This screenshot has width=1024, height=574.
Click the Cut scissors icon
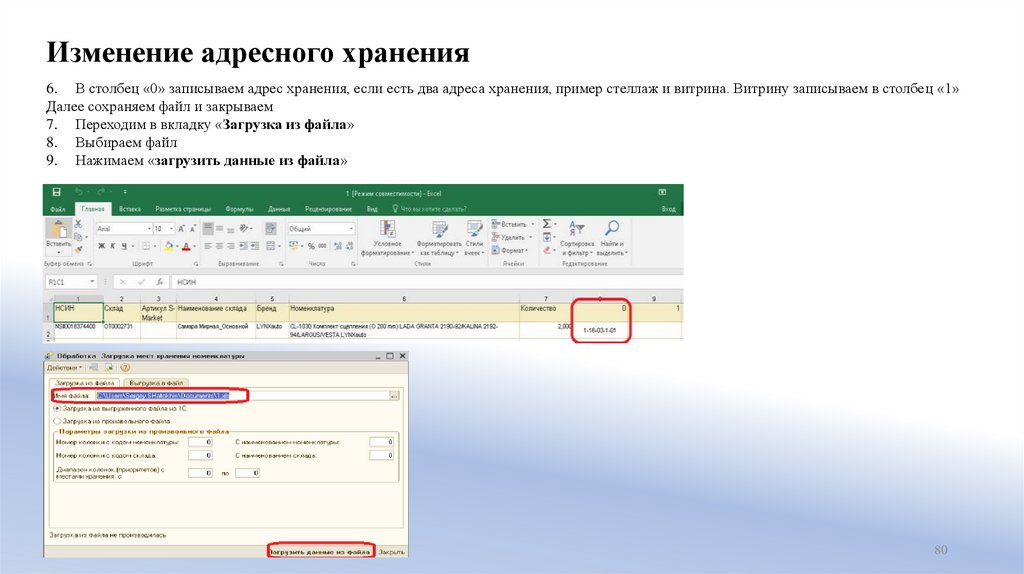[x=78, y=223]
